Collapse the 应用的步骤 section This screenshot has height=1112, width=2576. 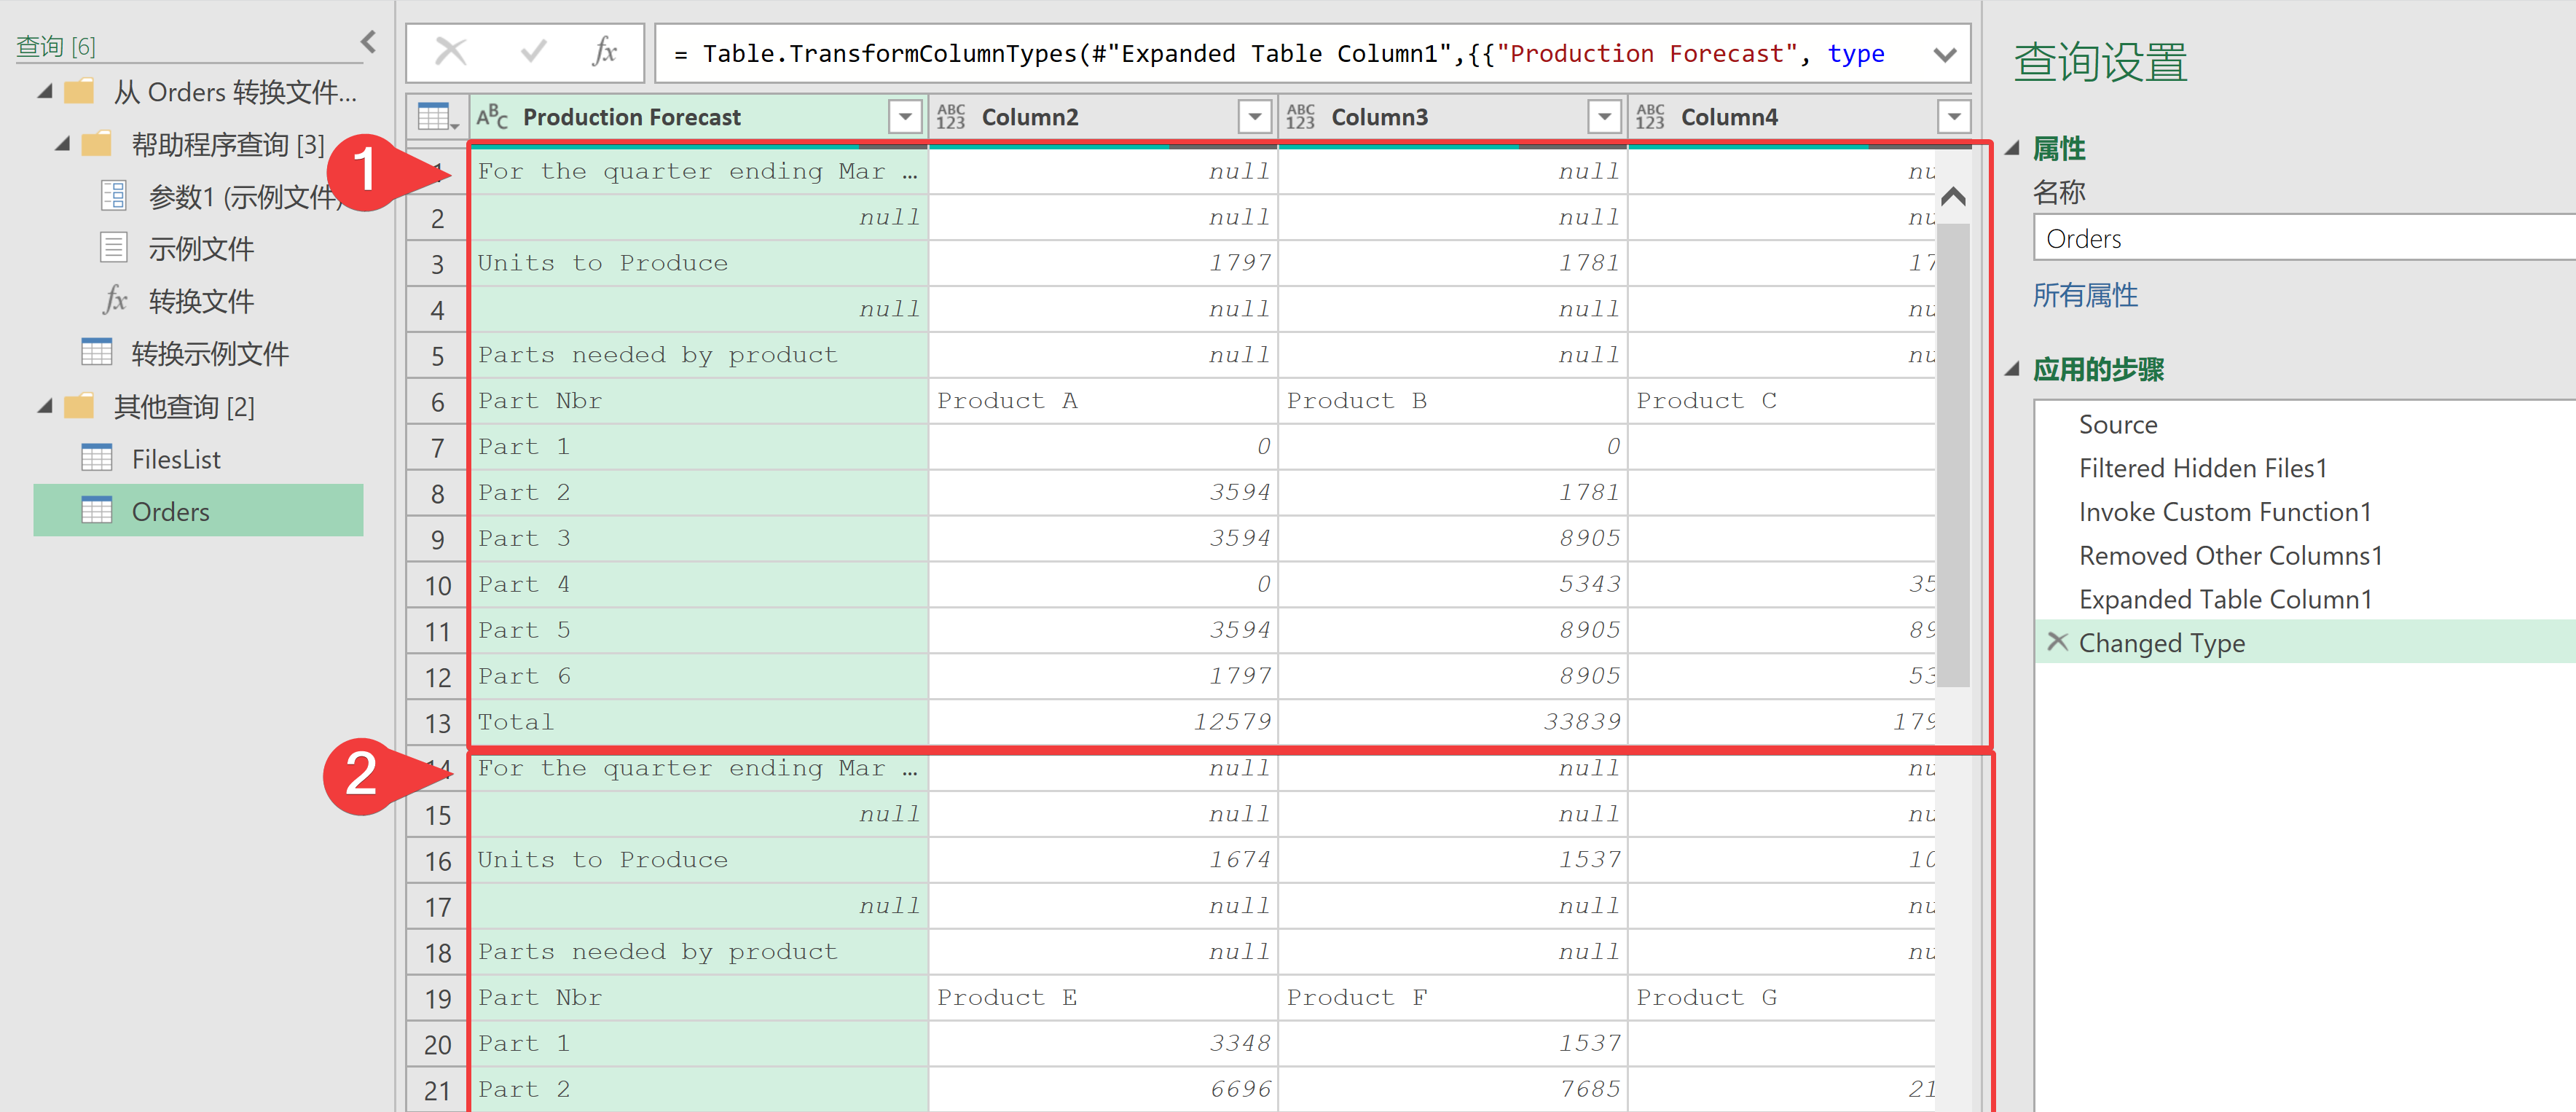2012,369
